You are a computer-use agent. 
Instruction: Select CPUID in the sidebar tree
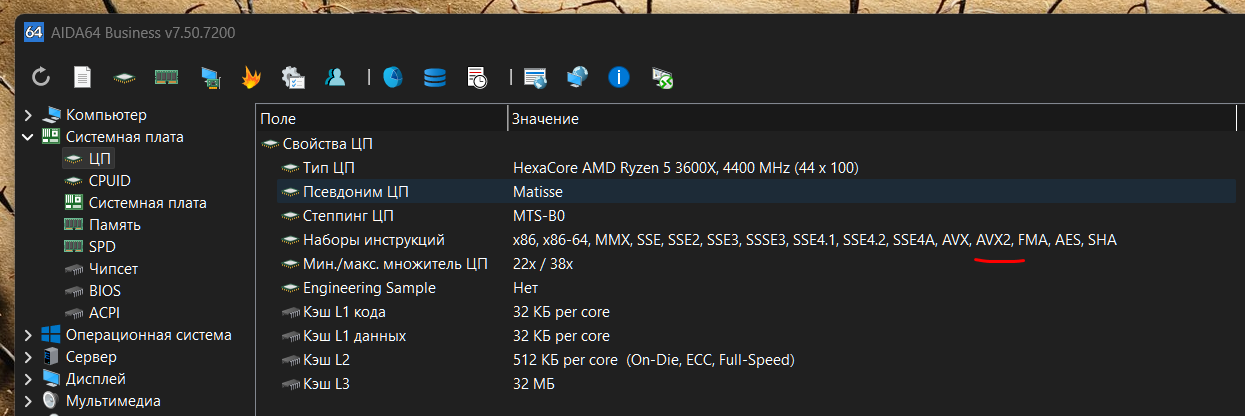coord(109,181)
